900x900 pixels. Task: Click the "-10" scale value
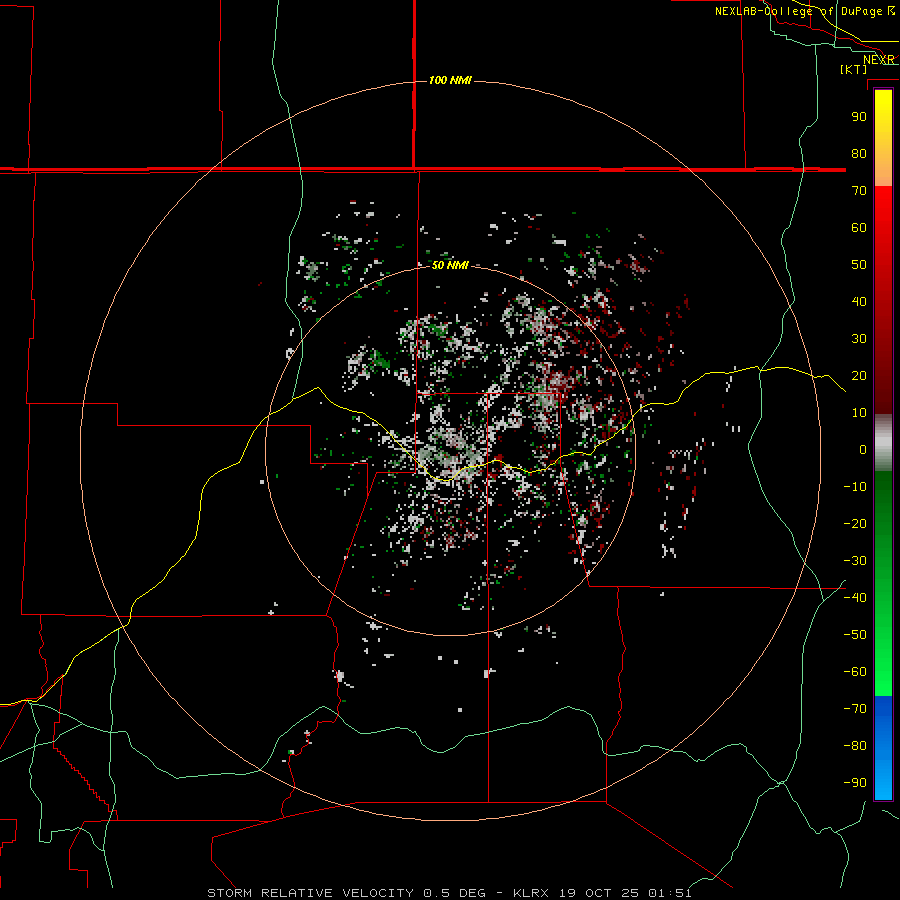(x=855, y=487)
